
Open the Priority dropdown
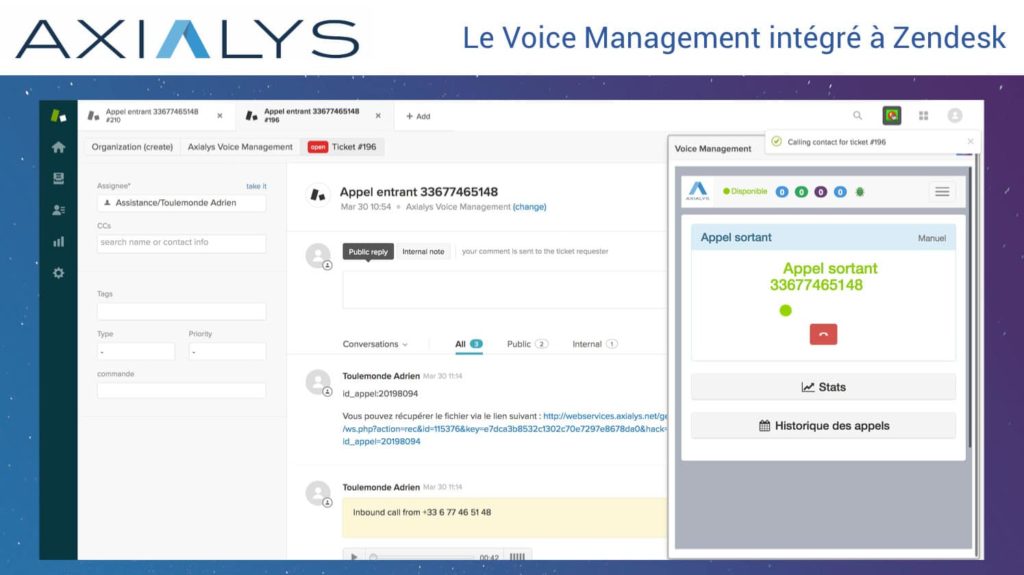[227, 352]
